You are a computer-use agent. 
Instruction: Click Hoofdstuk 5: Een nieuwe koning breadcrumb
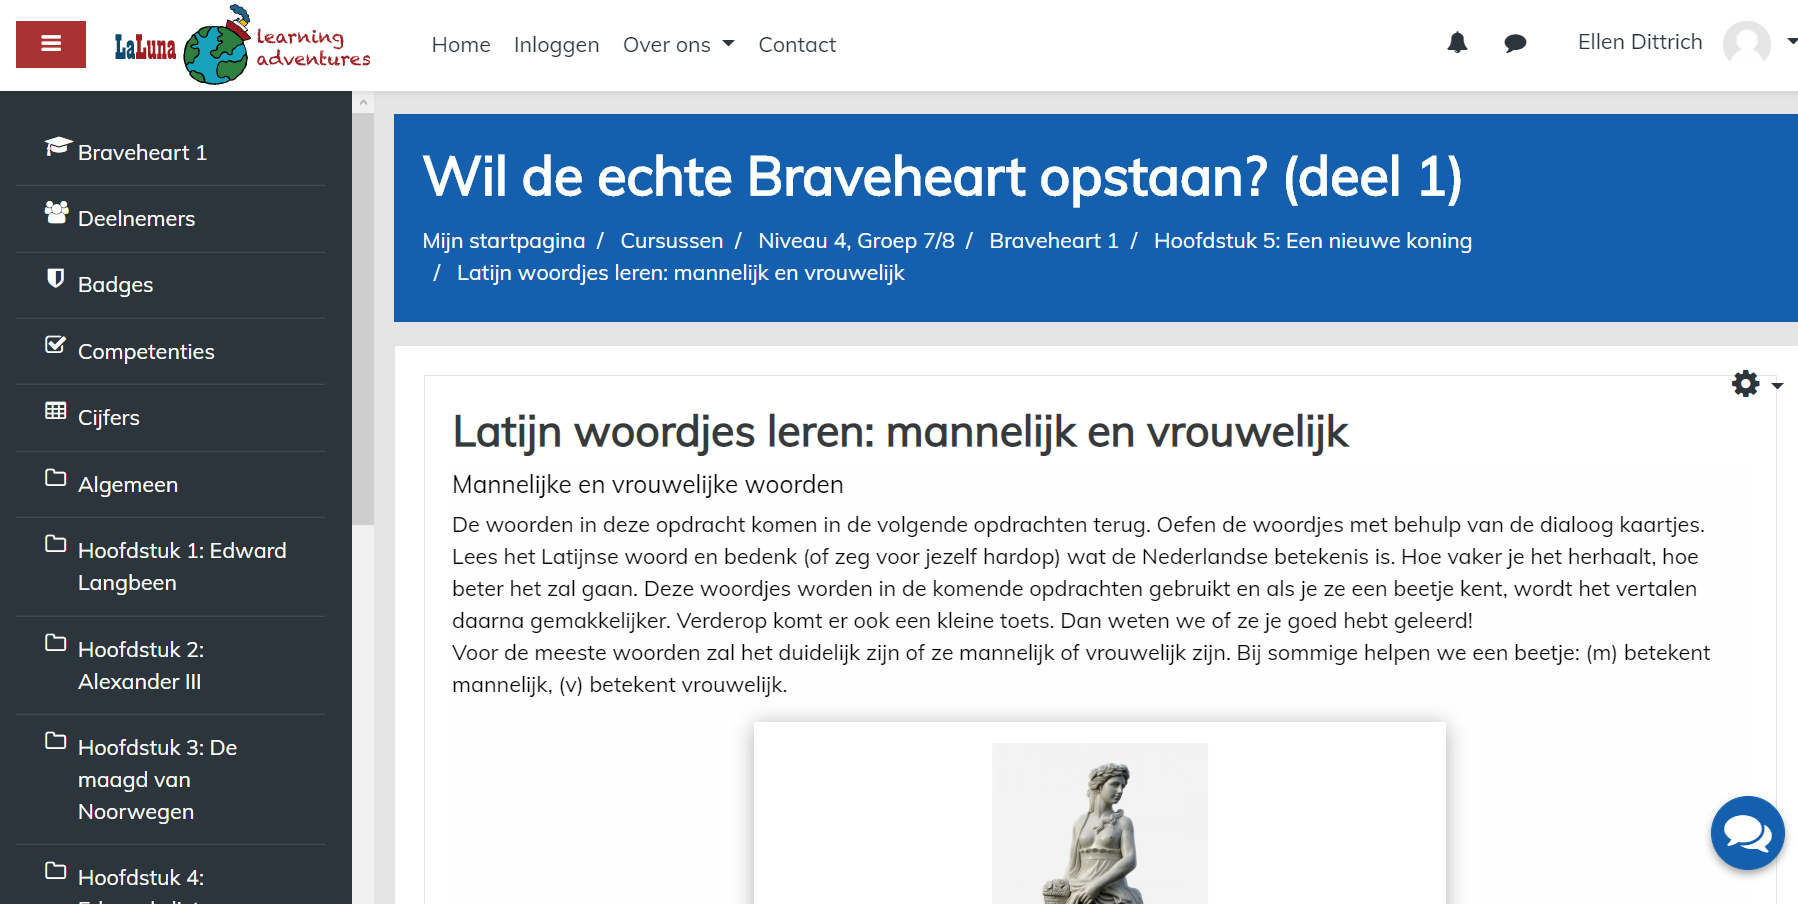[1312, 241]
